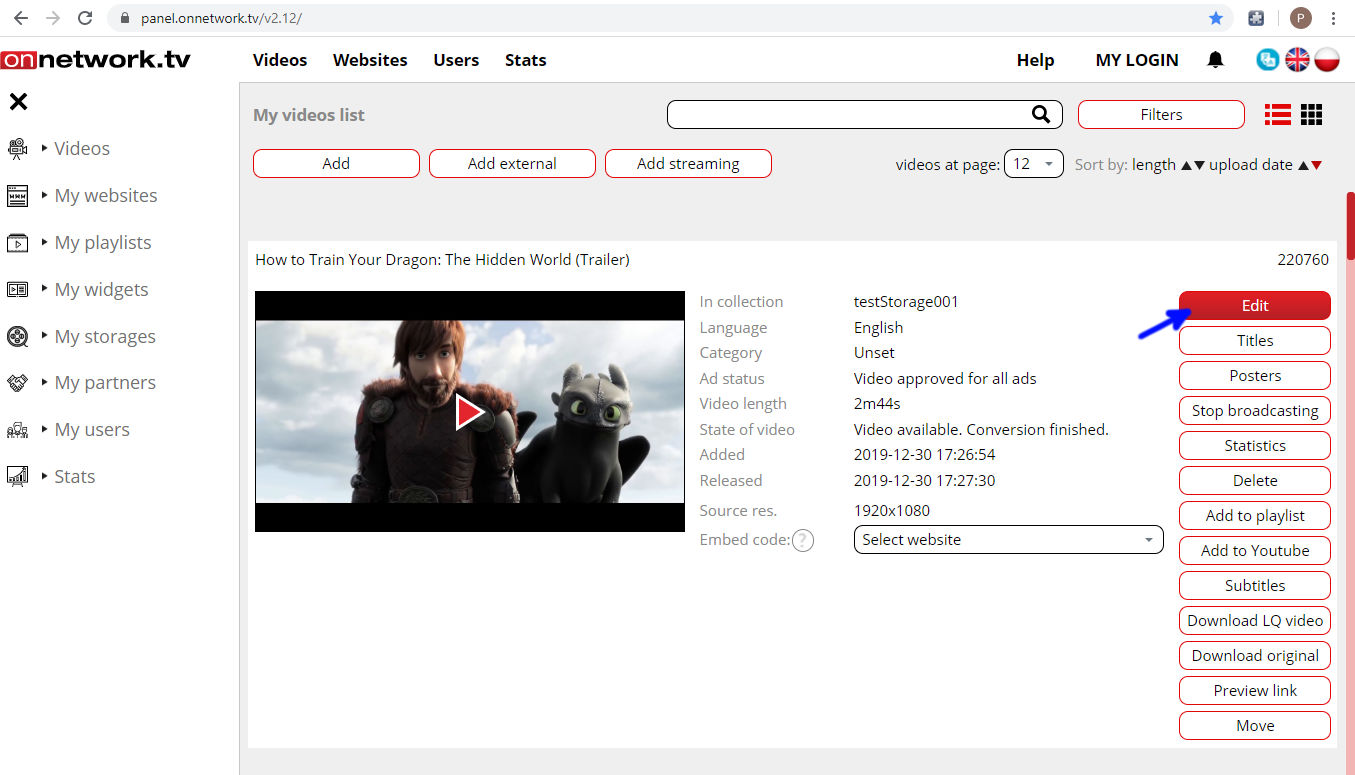The image size is (1355, 775).
Task: Switch to grid view layout
Action: [x=1312, y=115]
